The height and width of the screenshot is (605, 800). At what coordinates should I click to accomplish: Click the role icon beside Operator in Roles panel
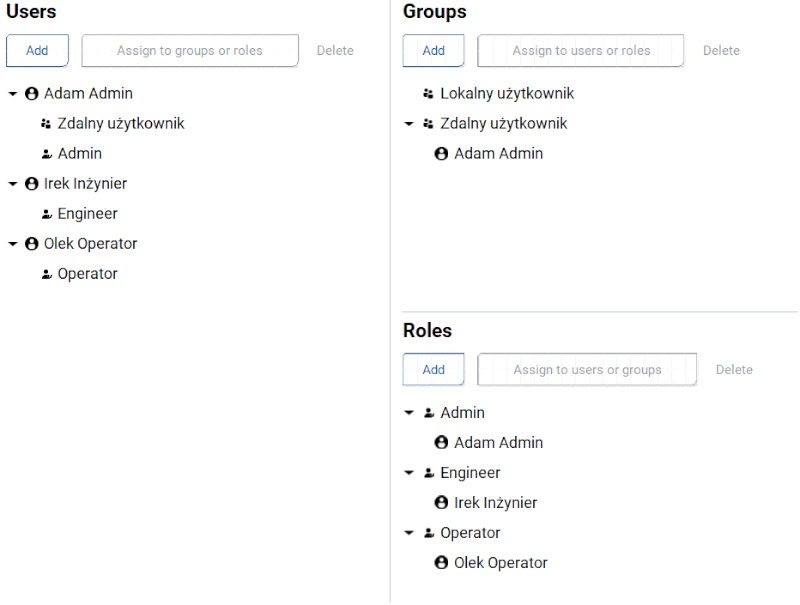point(428,533)
